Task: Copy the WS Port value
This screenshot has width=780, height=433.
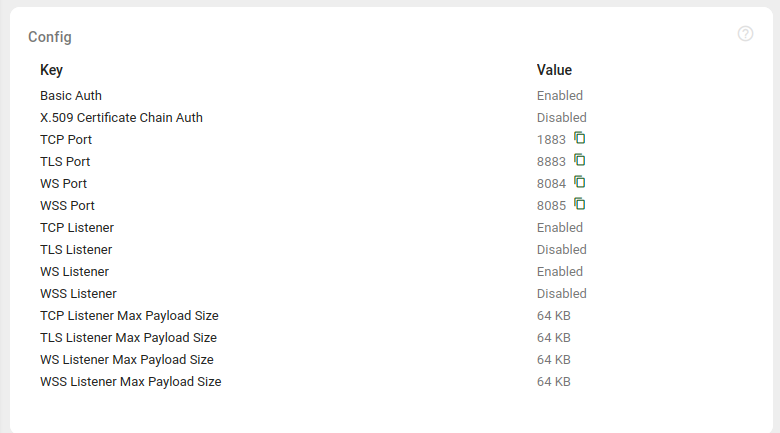Action: [x=580, y=182]
